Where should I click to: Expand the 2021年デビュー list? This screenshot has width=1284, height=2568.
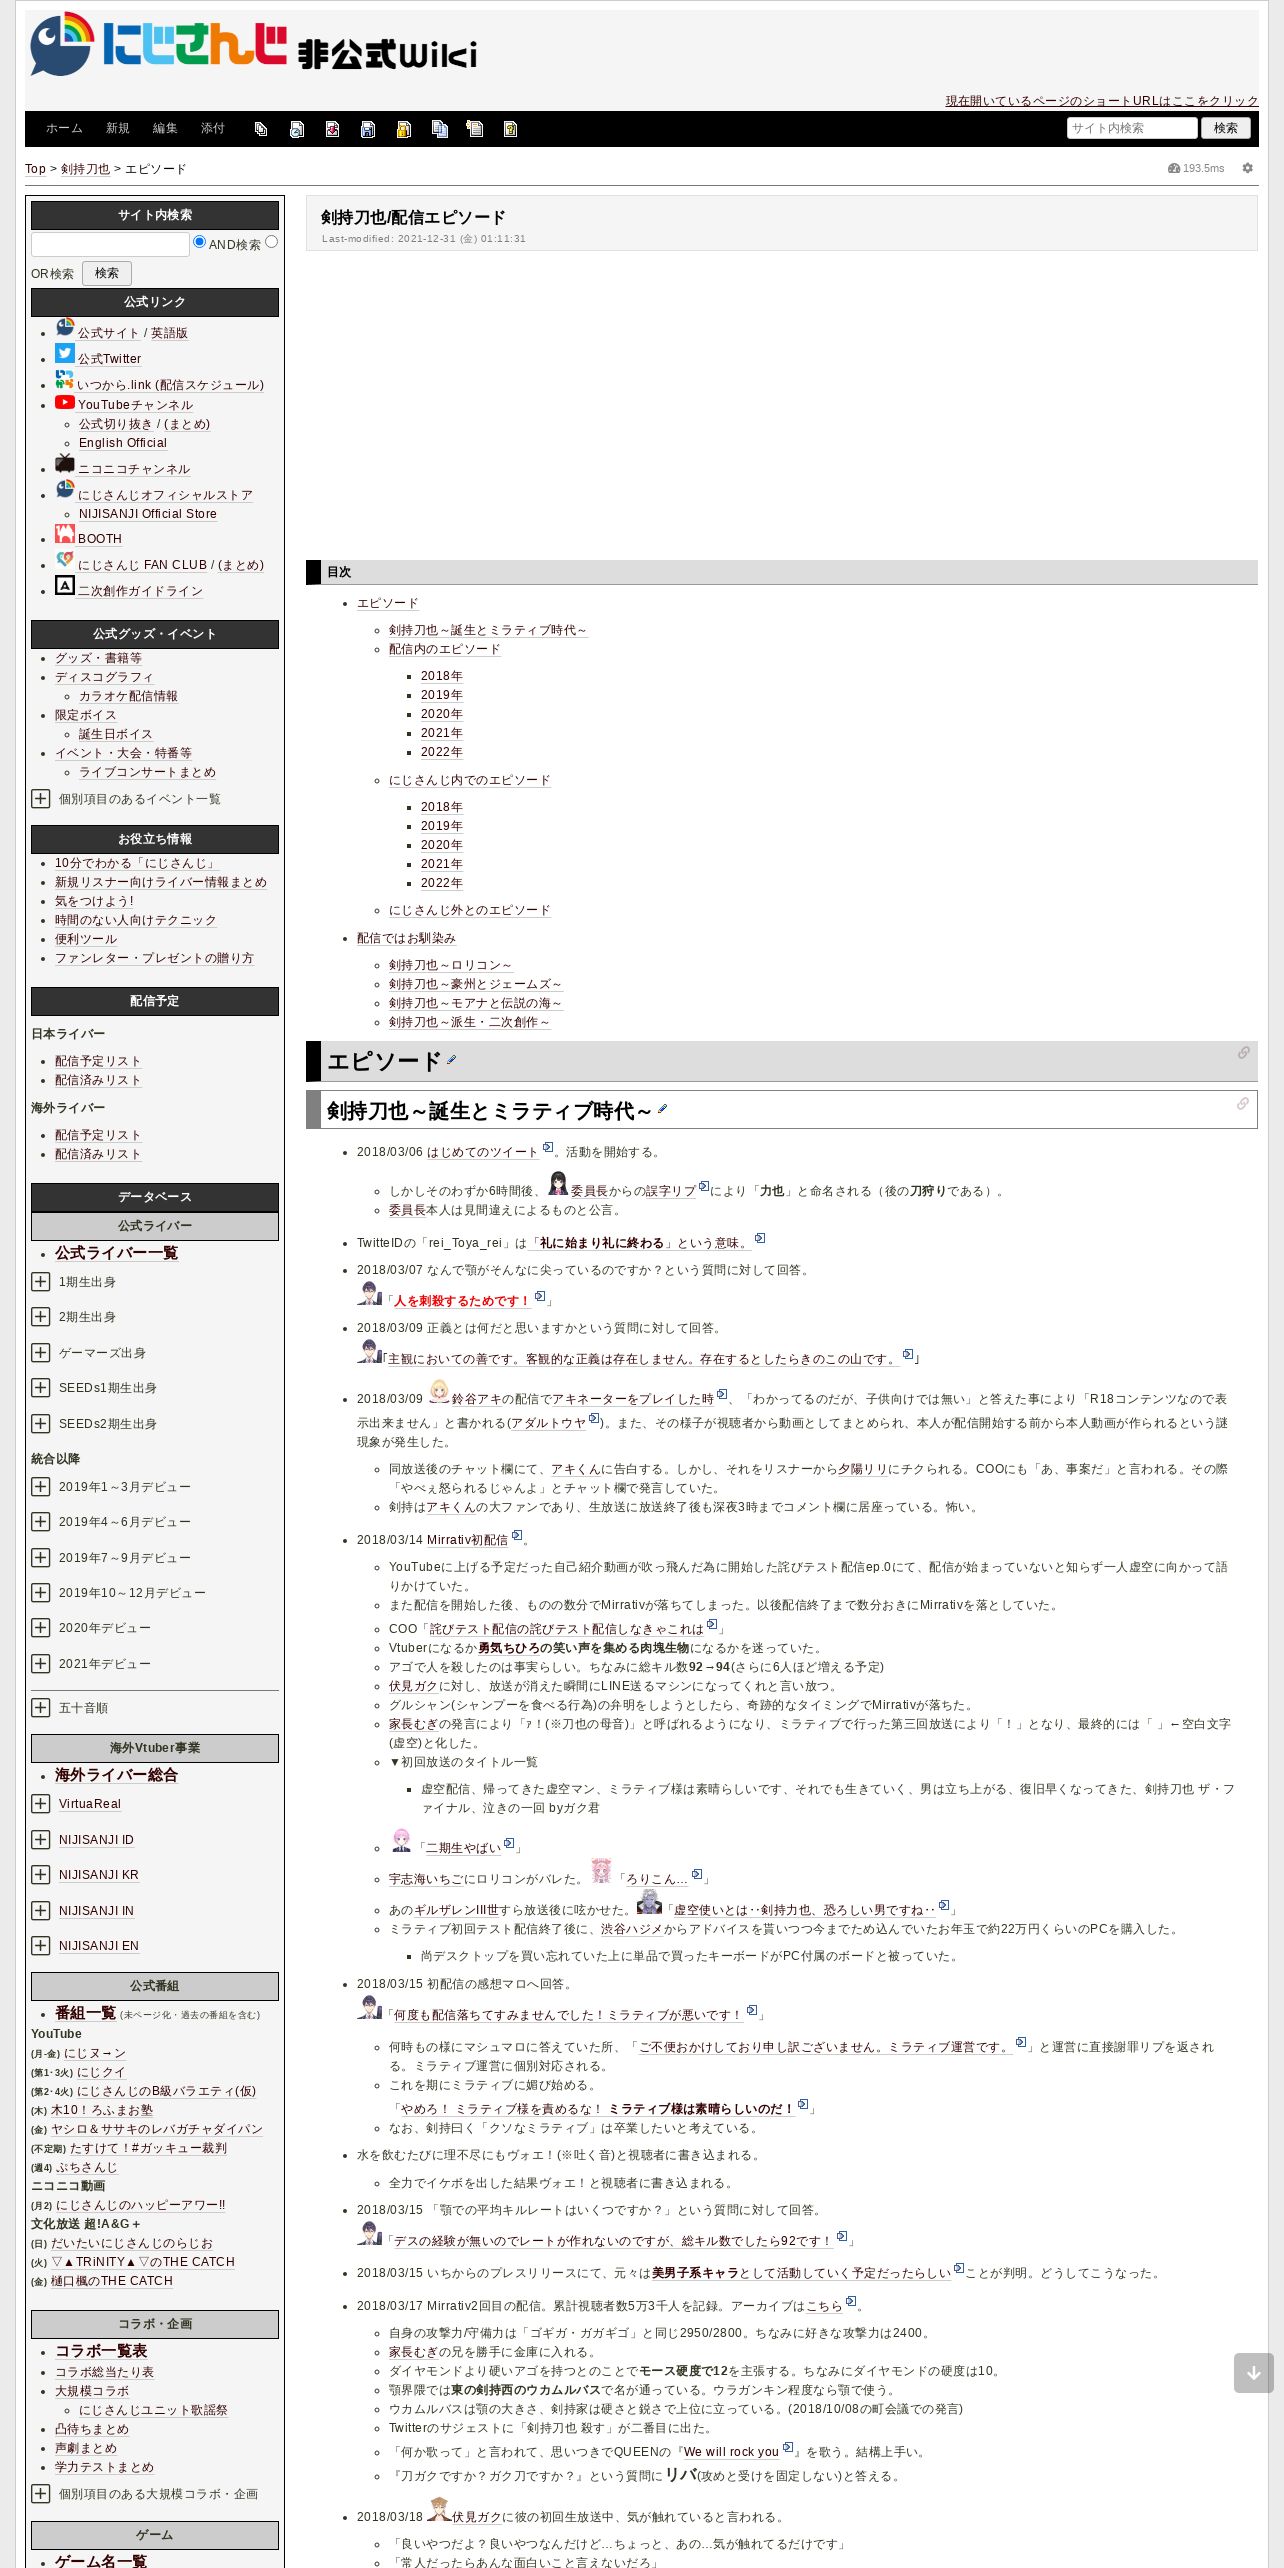(41, 1663)
